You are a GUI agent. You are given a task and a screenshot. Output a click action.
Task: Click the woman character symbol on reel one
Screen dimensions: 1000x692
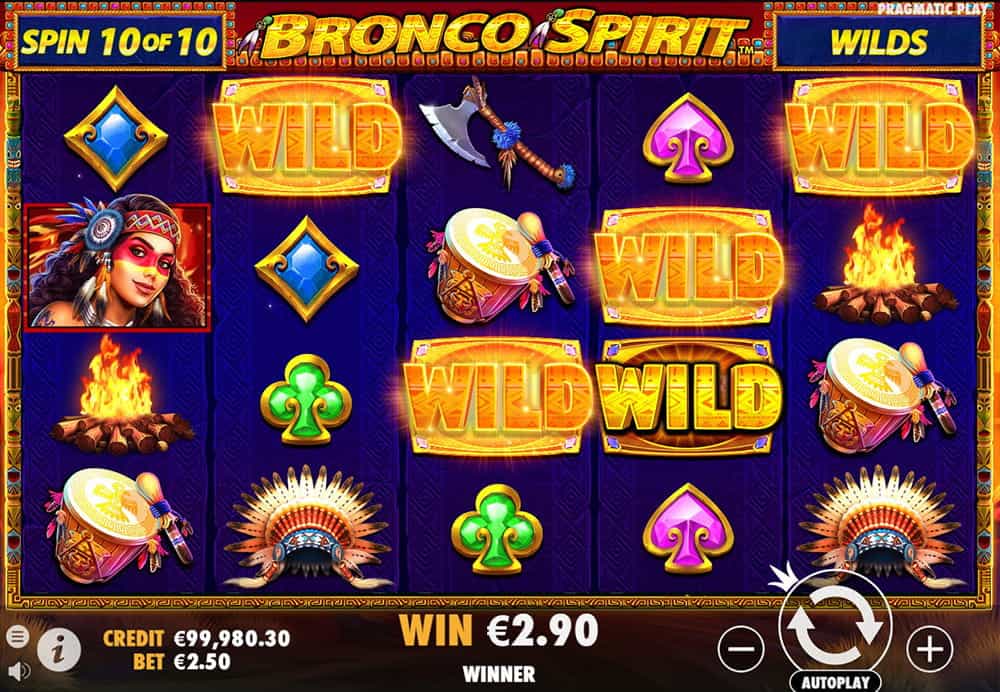point(117,267)
